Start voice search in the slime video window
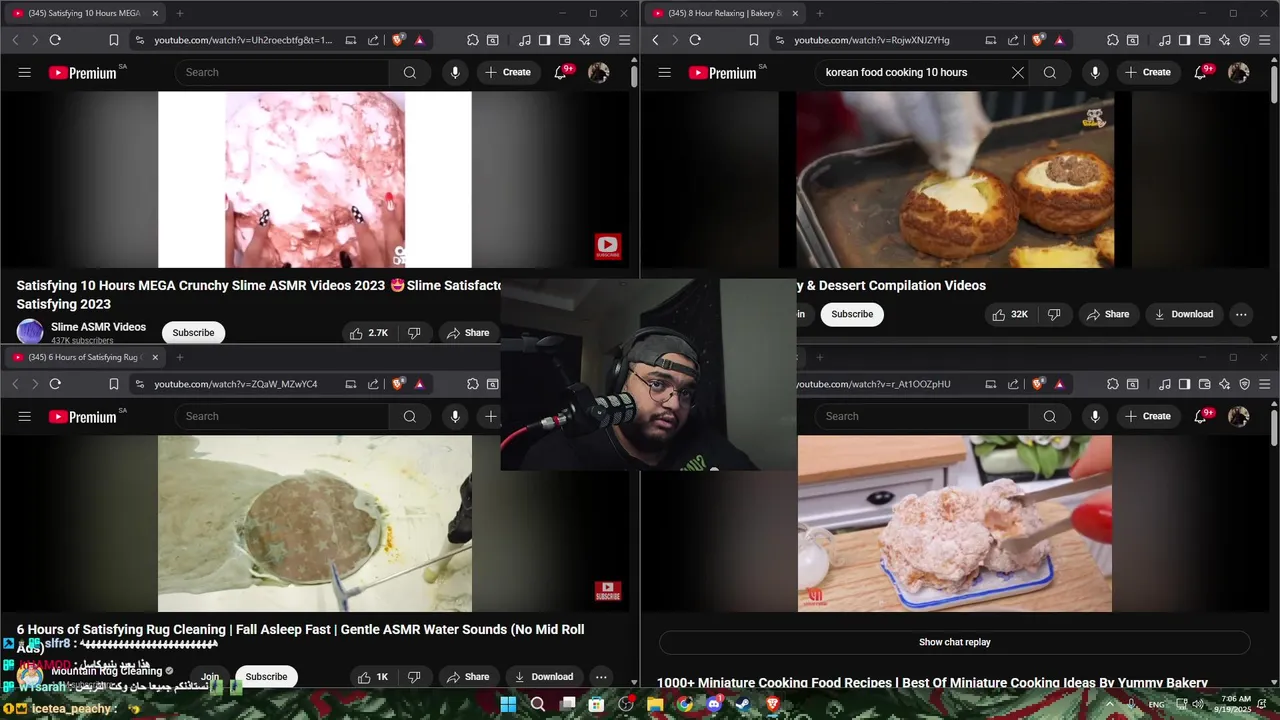Image resolution: width=1280 pixels, height=720 pixels. click(455, 72)
